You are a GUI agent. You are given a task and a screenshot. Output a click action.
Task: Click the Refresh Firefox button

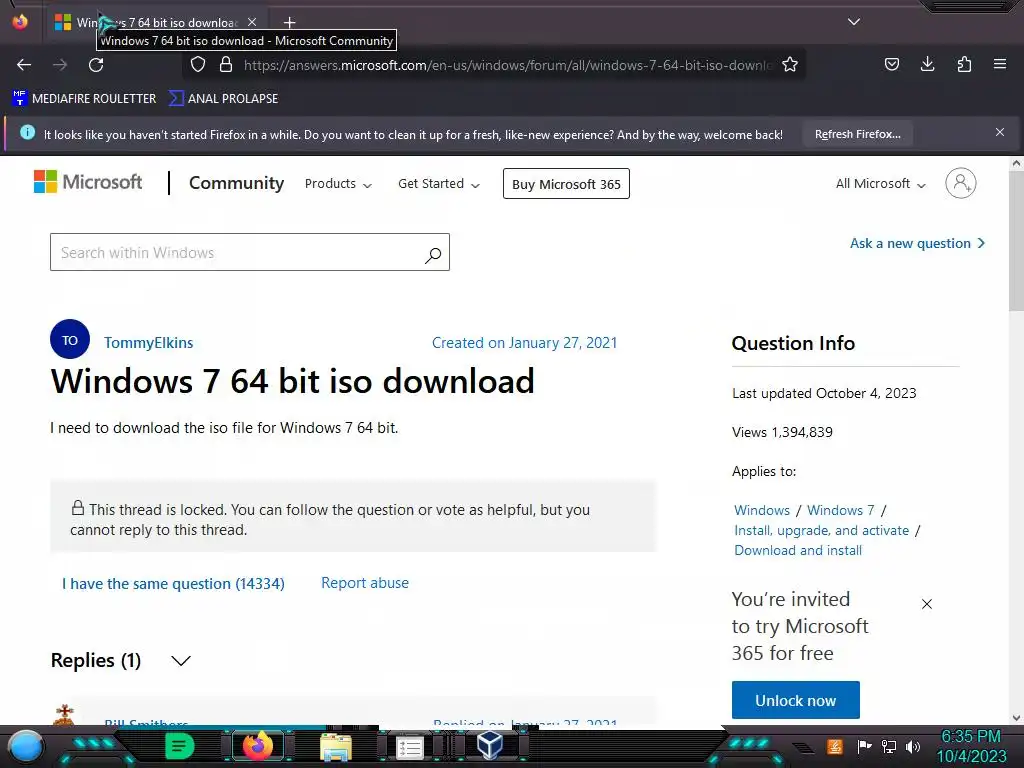(857, 134)
